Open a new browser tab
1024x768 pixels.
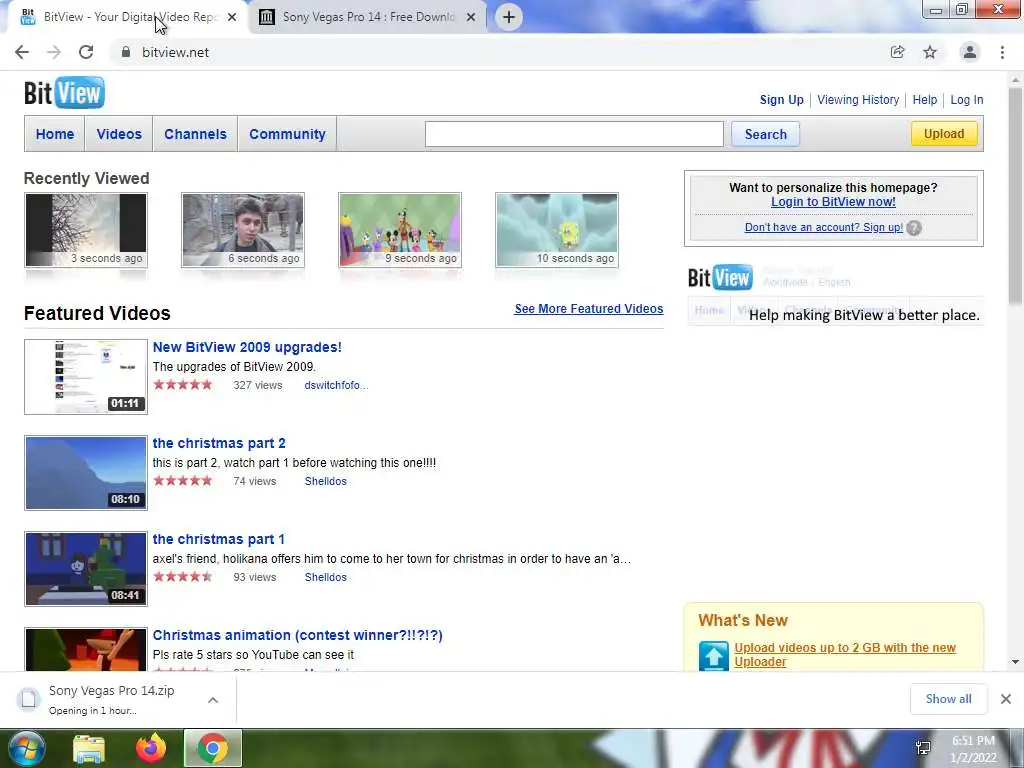point(509,17)
